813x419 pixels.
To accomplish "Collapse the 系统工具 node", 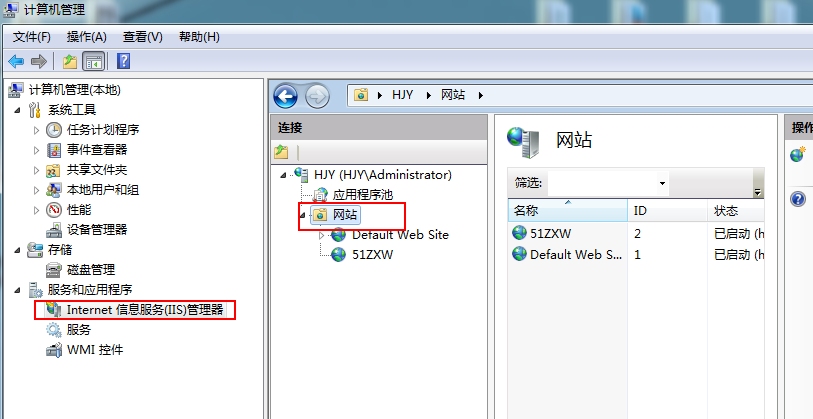I will (18, 110).
